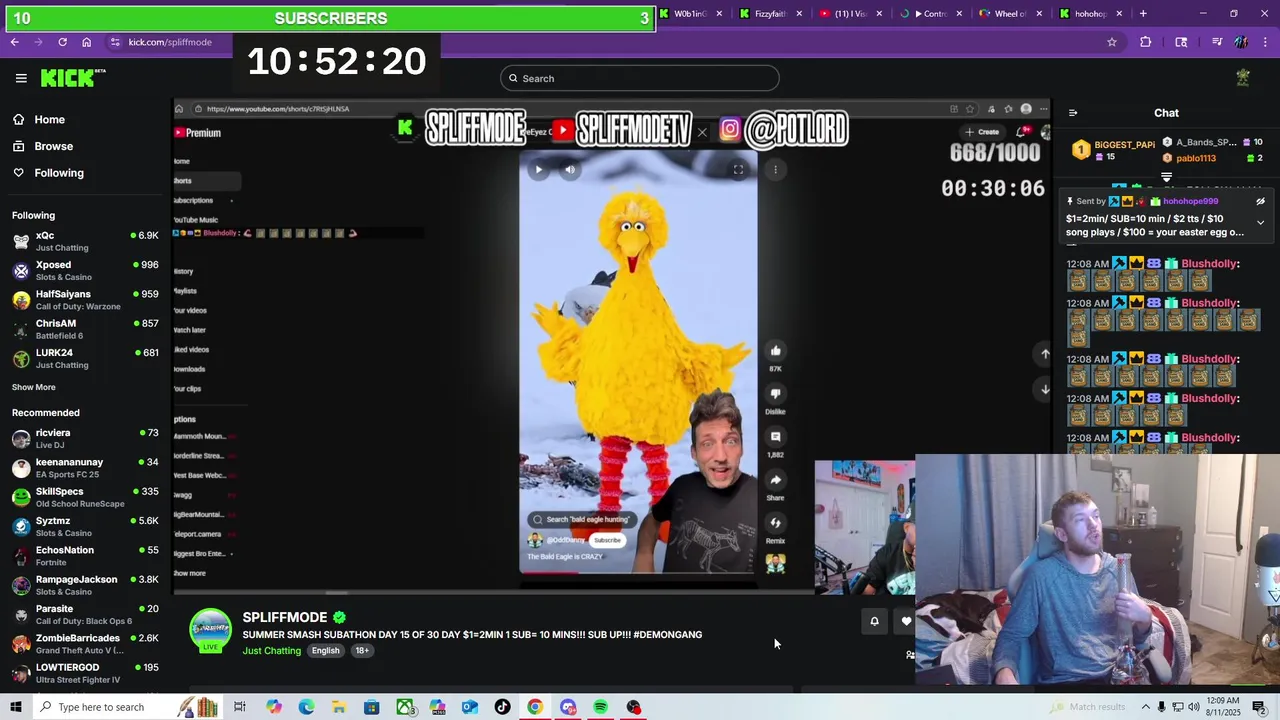
Task: Open Following in sidebar
Action: [x=59, y=173]
